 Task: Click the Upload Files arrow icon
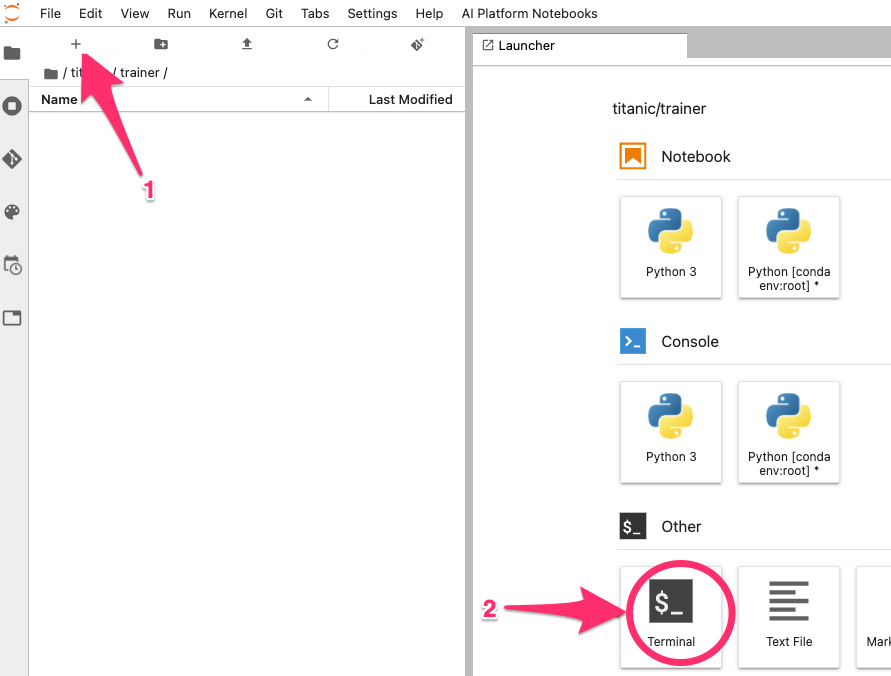point(247,44)
